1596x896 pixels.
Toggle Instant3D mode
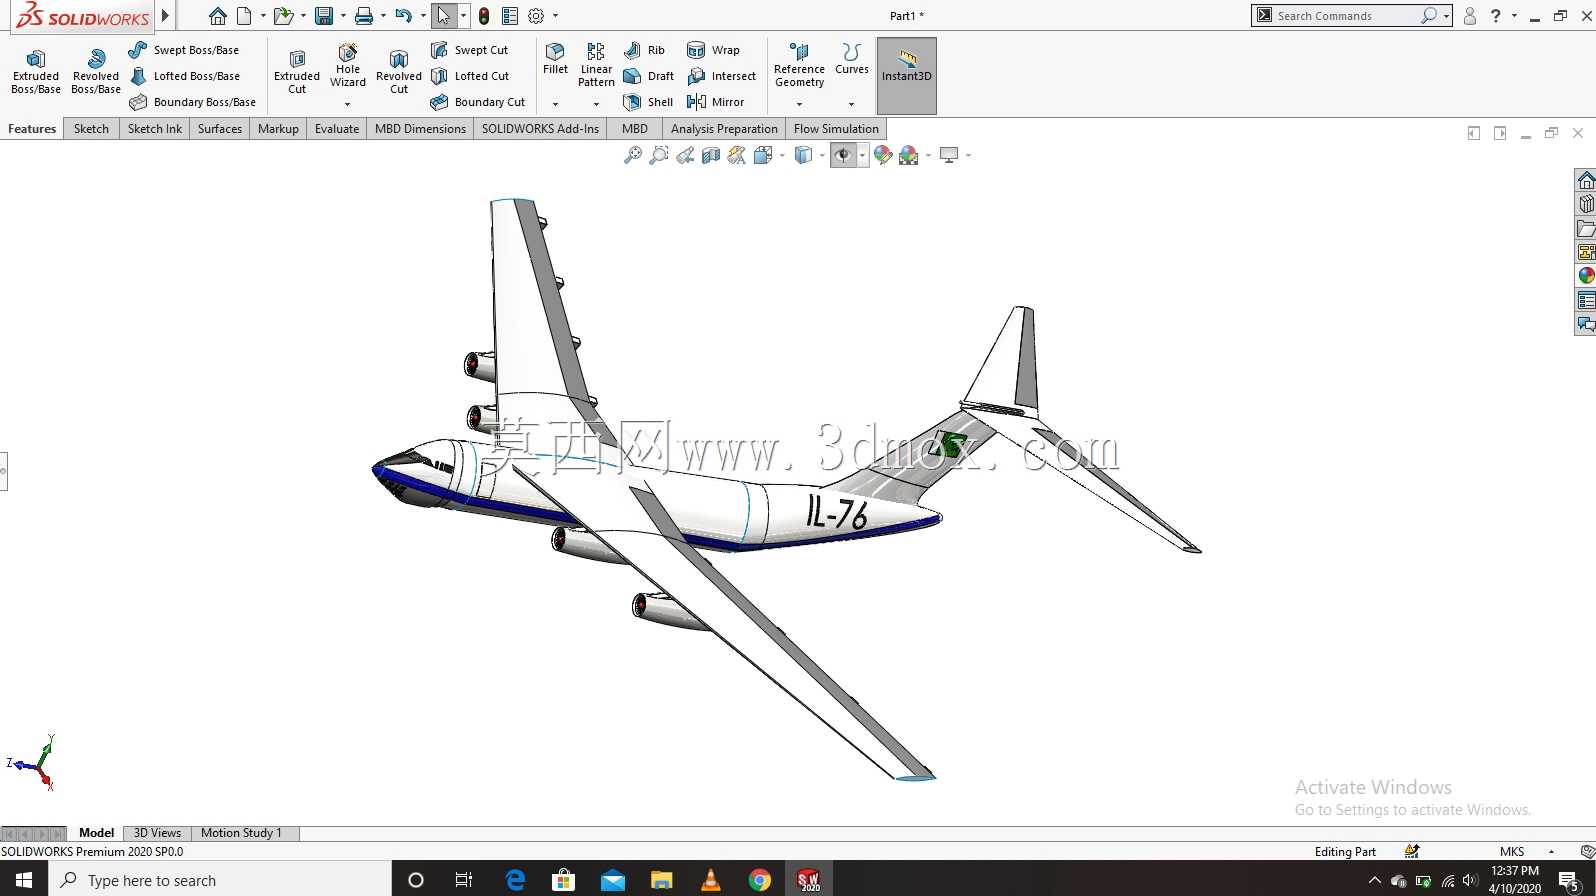pyautogui.click(x=907, y=76)
